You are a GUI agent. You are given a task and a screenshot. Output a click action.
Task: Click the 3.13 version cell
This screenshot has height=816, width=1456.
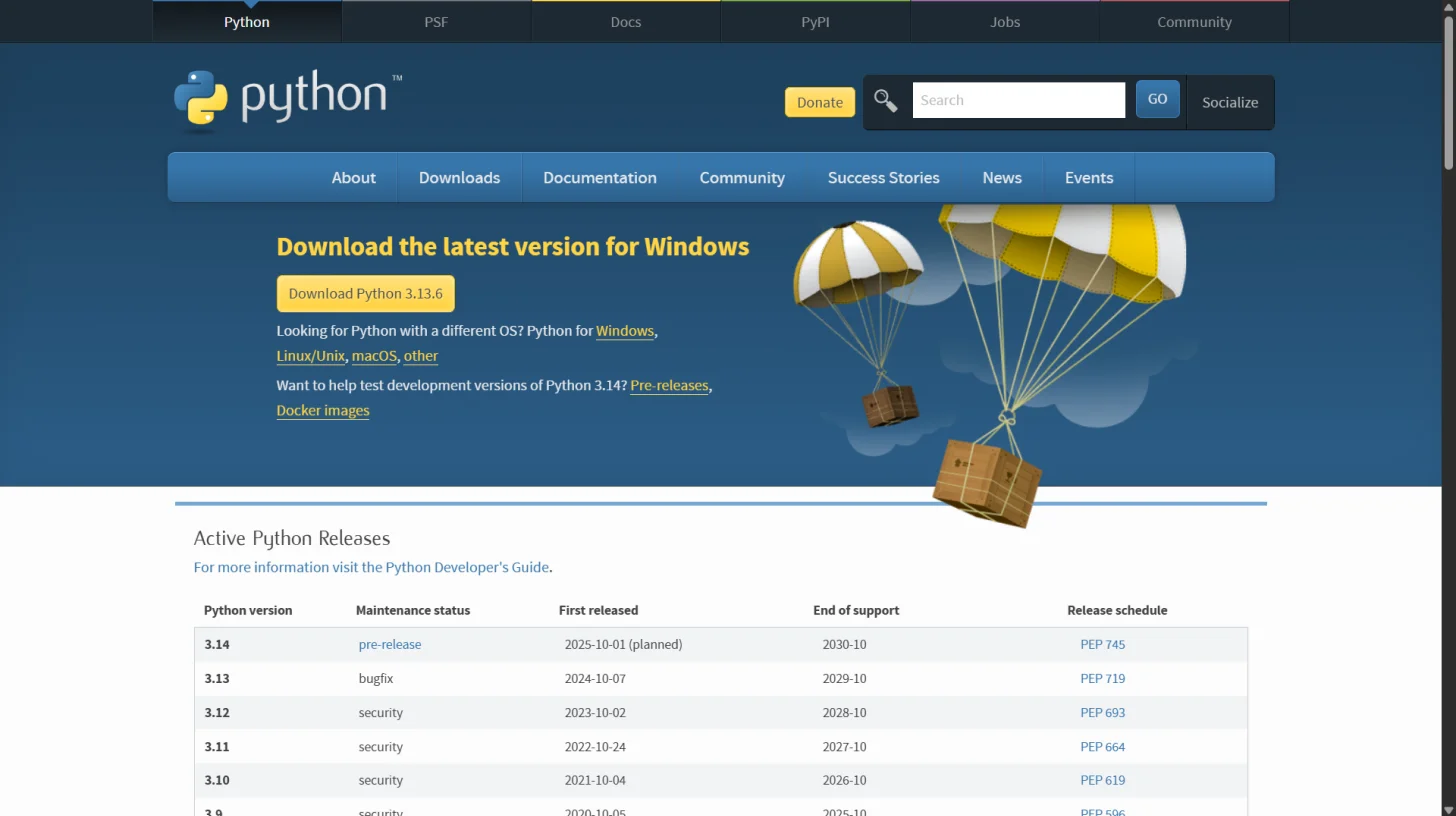(217, 678)
